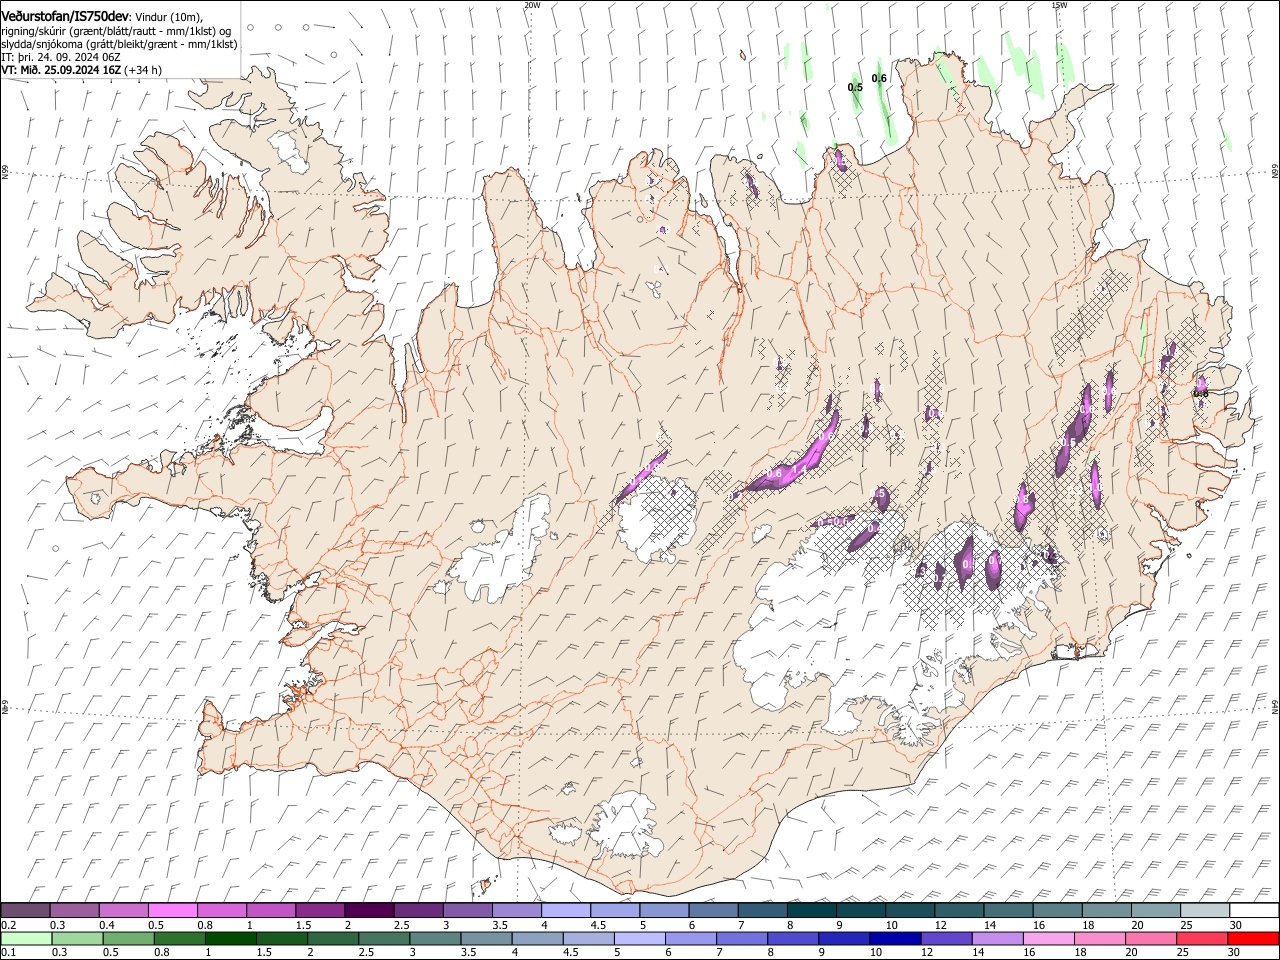1280x960 pixels.
Task: Select the light gray upper swatch at 25
Action: 1204,911
